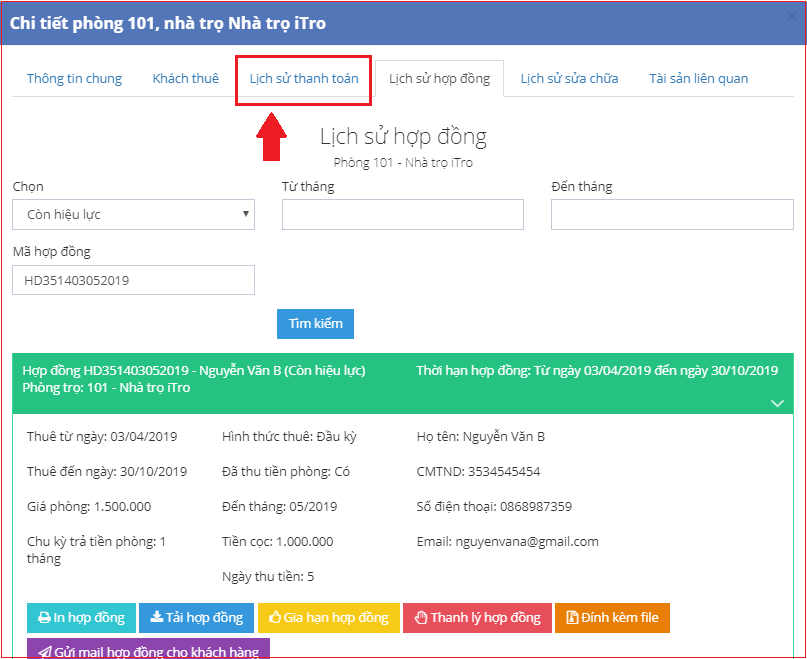Select the Lịch sử hợp đồng tab
The image size is (807, 659).
point(439,79)
